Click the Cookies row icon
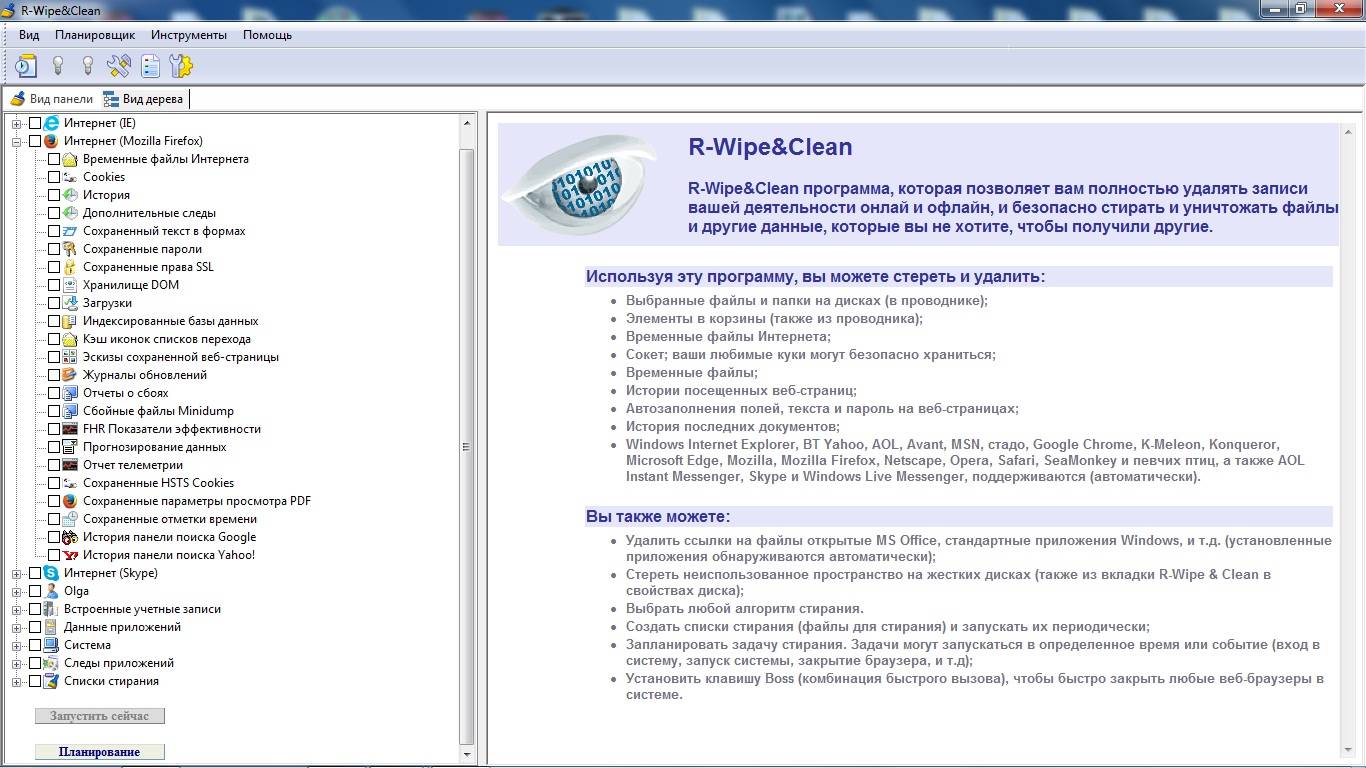The width and height of the screenshot is (1366, 768). tap(70, 177)
